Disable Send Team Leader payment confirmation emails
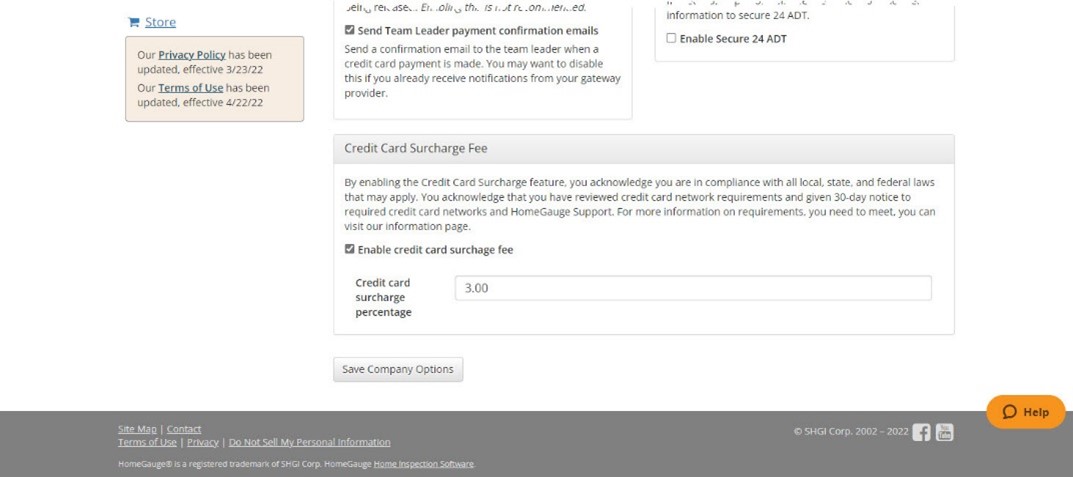 350,30
